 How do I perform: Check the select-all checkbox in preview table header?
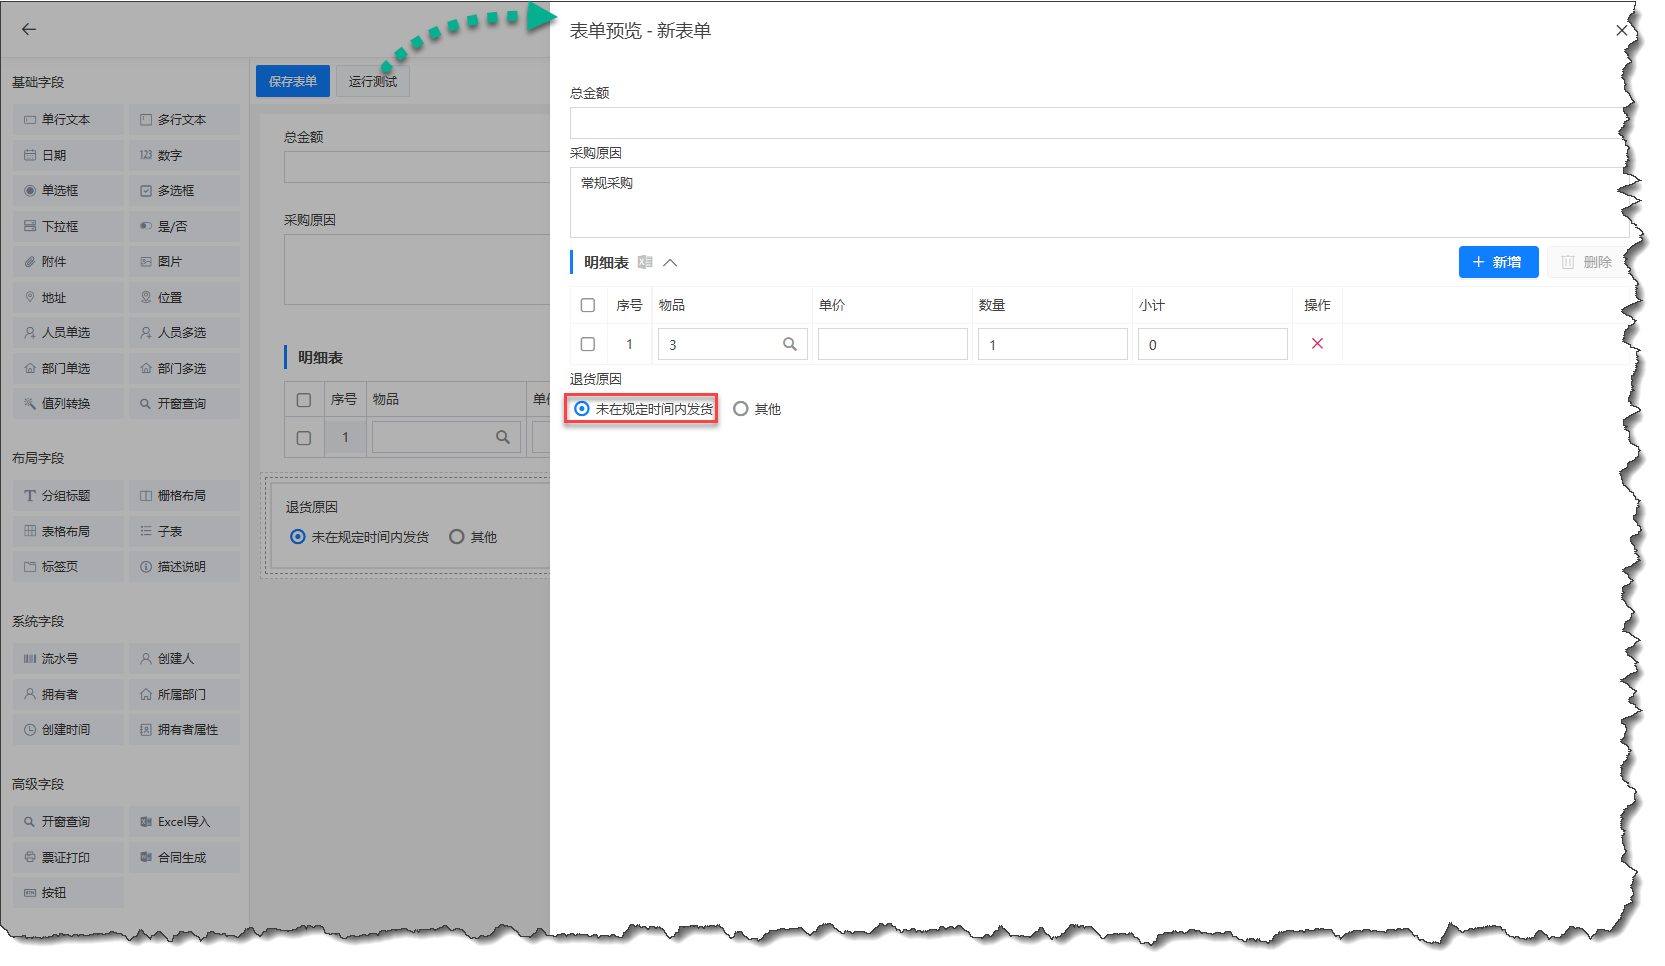(x=588, y=305)
